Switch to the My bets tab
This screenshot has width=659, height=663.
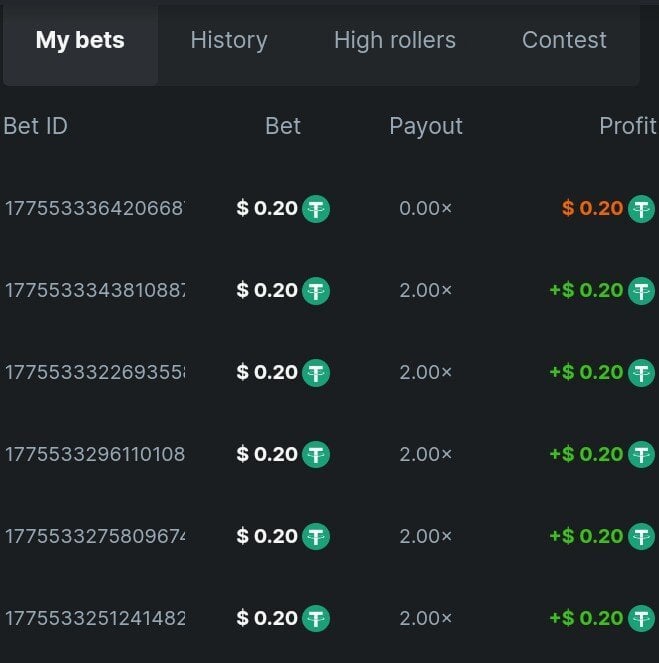[x=80, y=41]
